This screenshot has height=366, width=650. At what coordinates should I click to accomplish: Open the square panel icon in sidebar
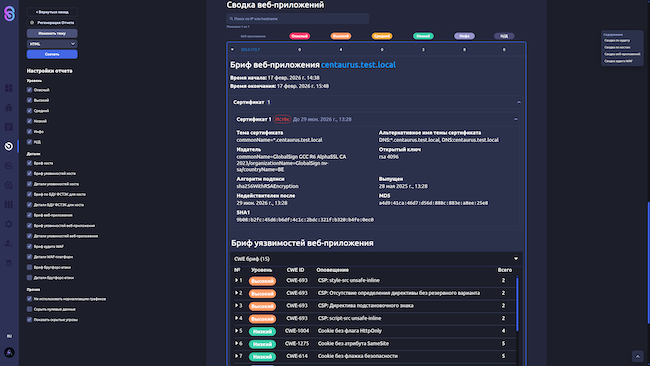click(9, 127)
